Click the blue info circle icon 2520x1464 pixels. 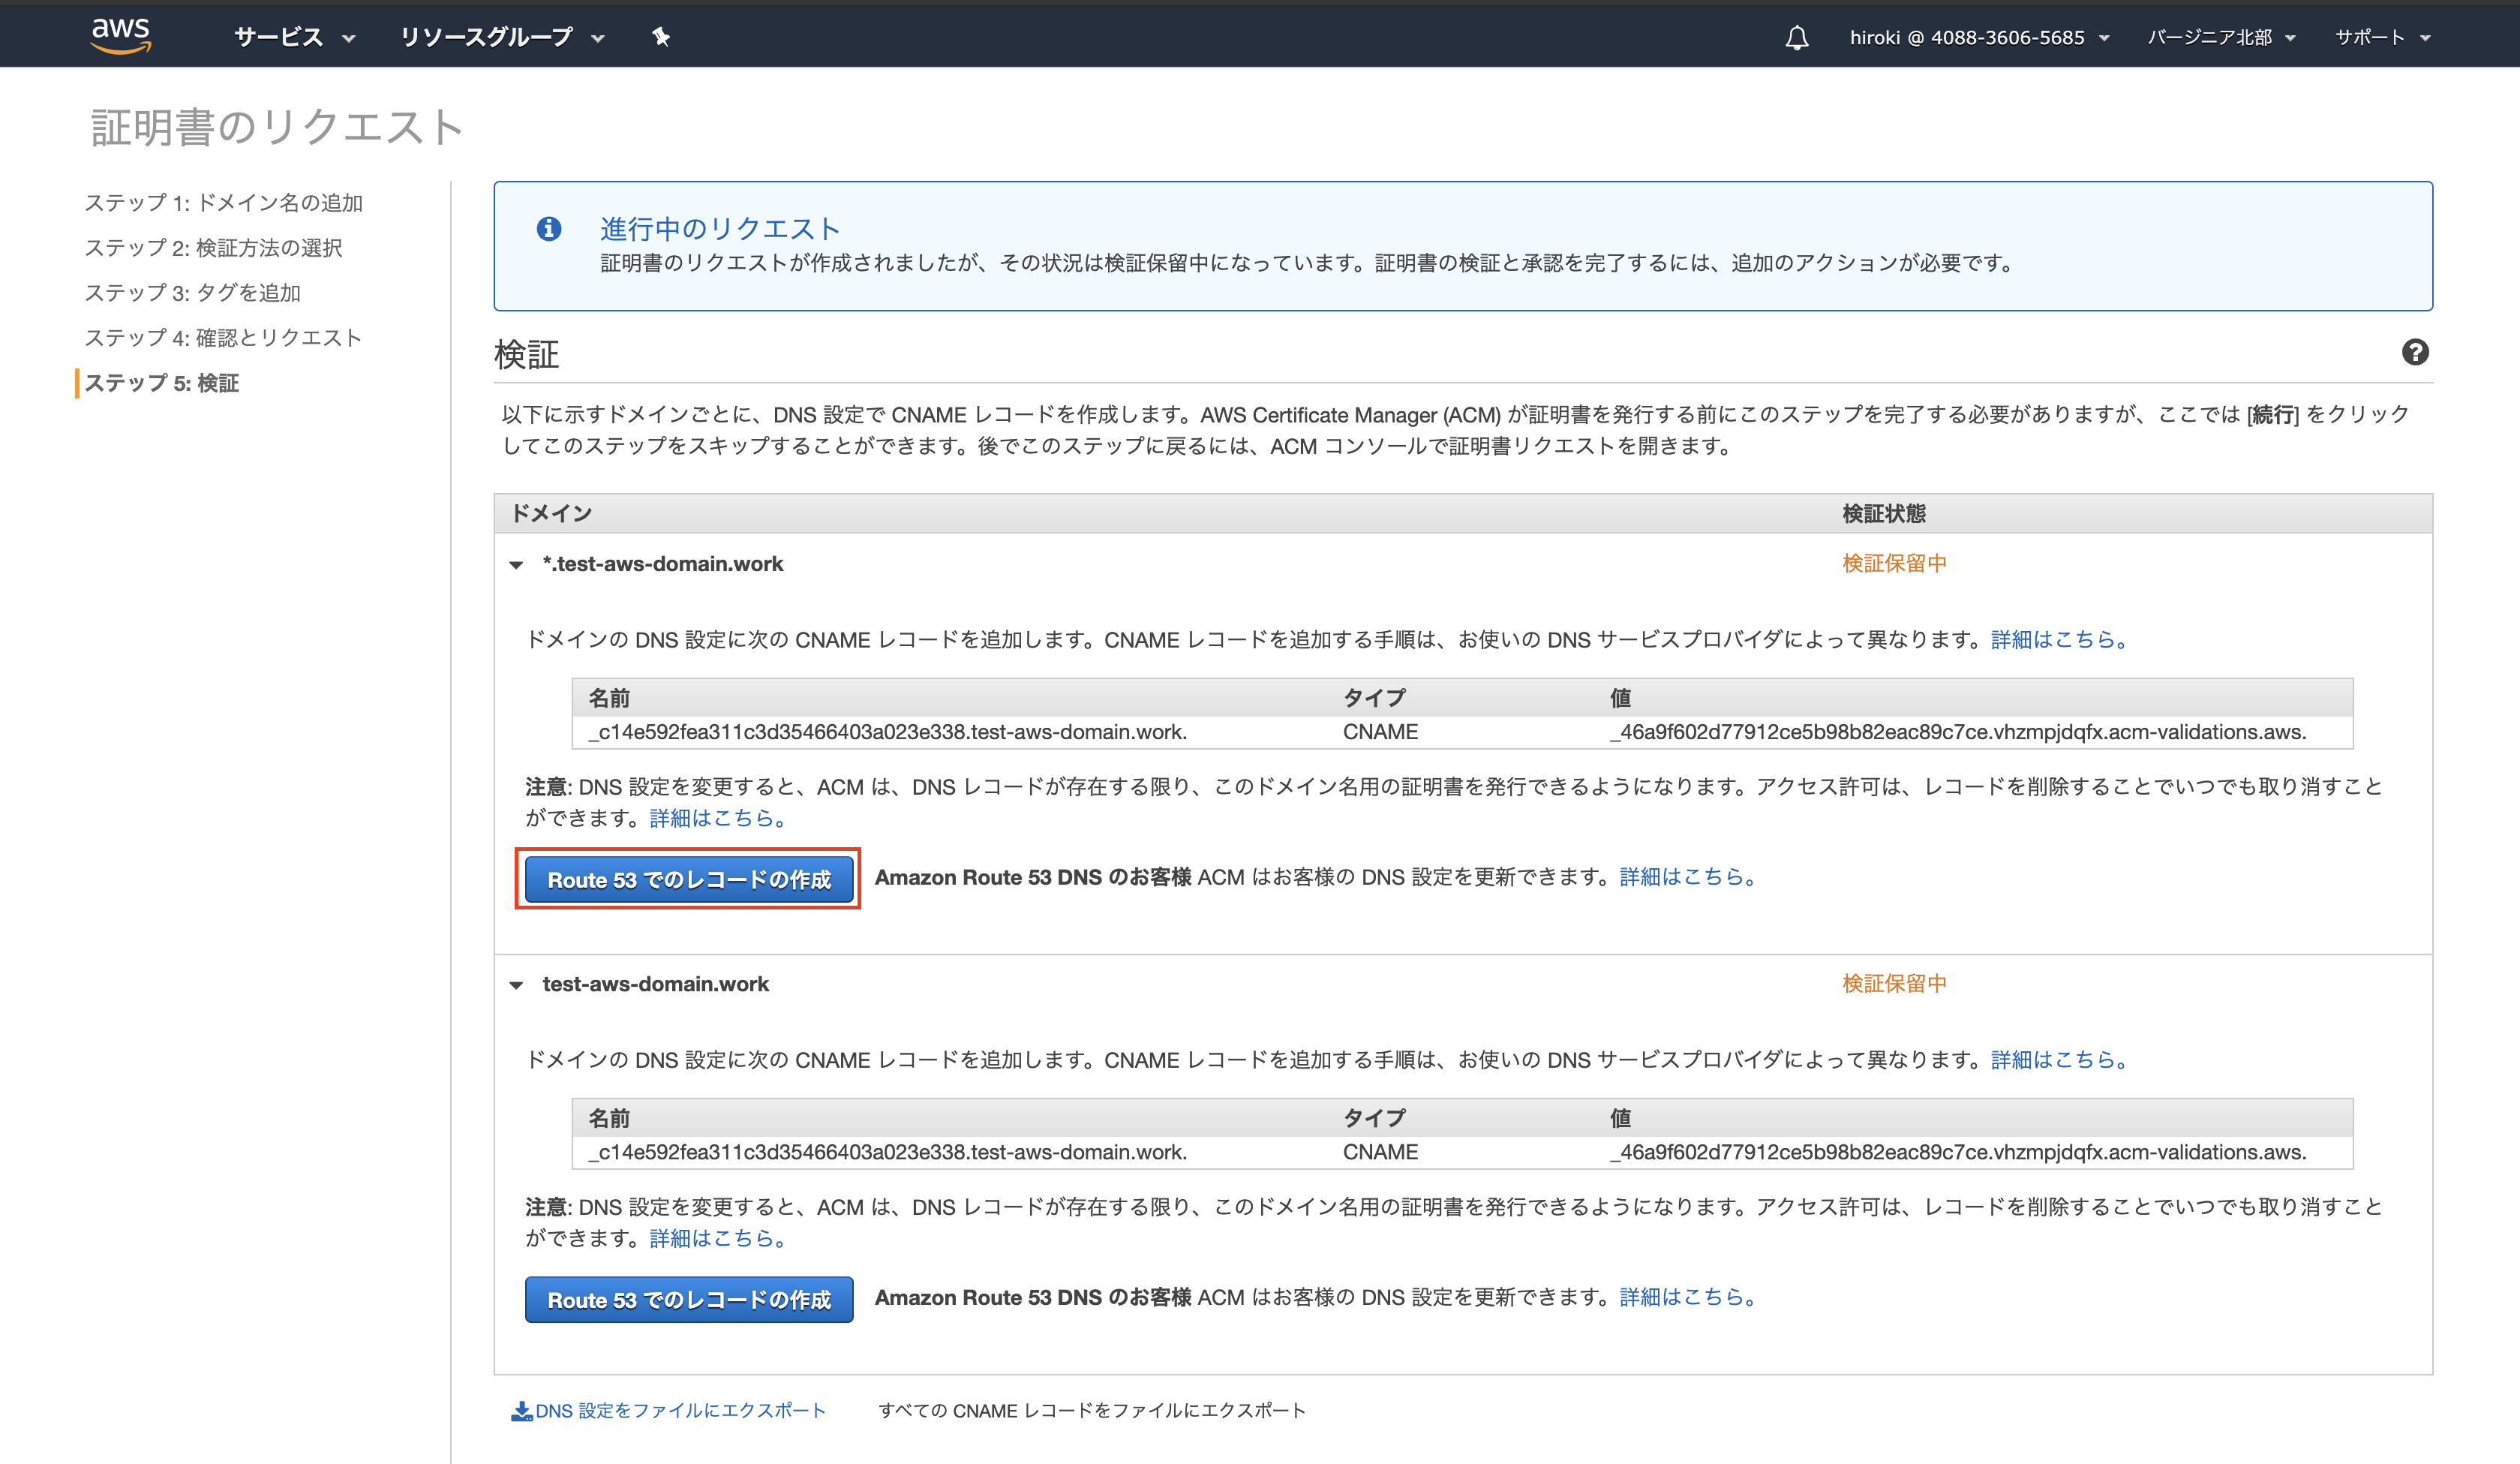click(549, 229)
